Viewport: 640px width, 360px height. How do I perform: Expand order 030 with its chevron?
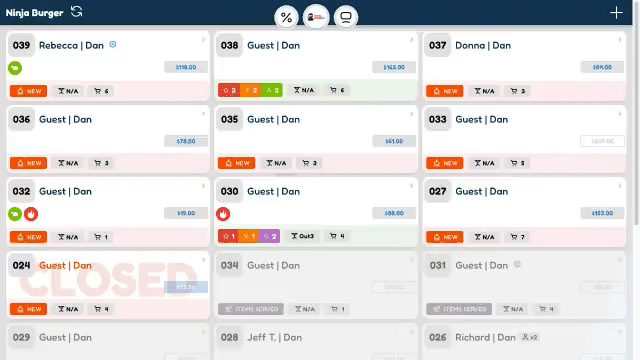coord(411,186)
